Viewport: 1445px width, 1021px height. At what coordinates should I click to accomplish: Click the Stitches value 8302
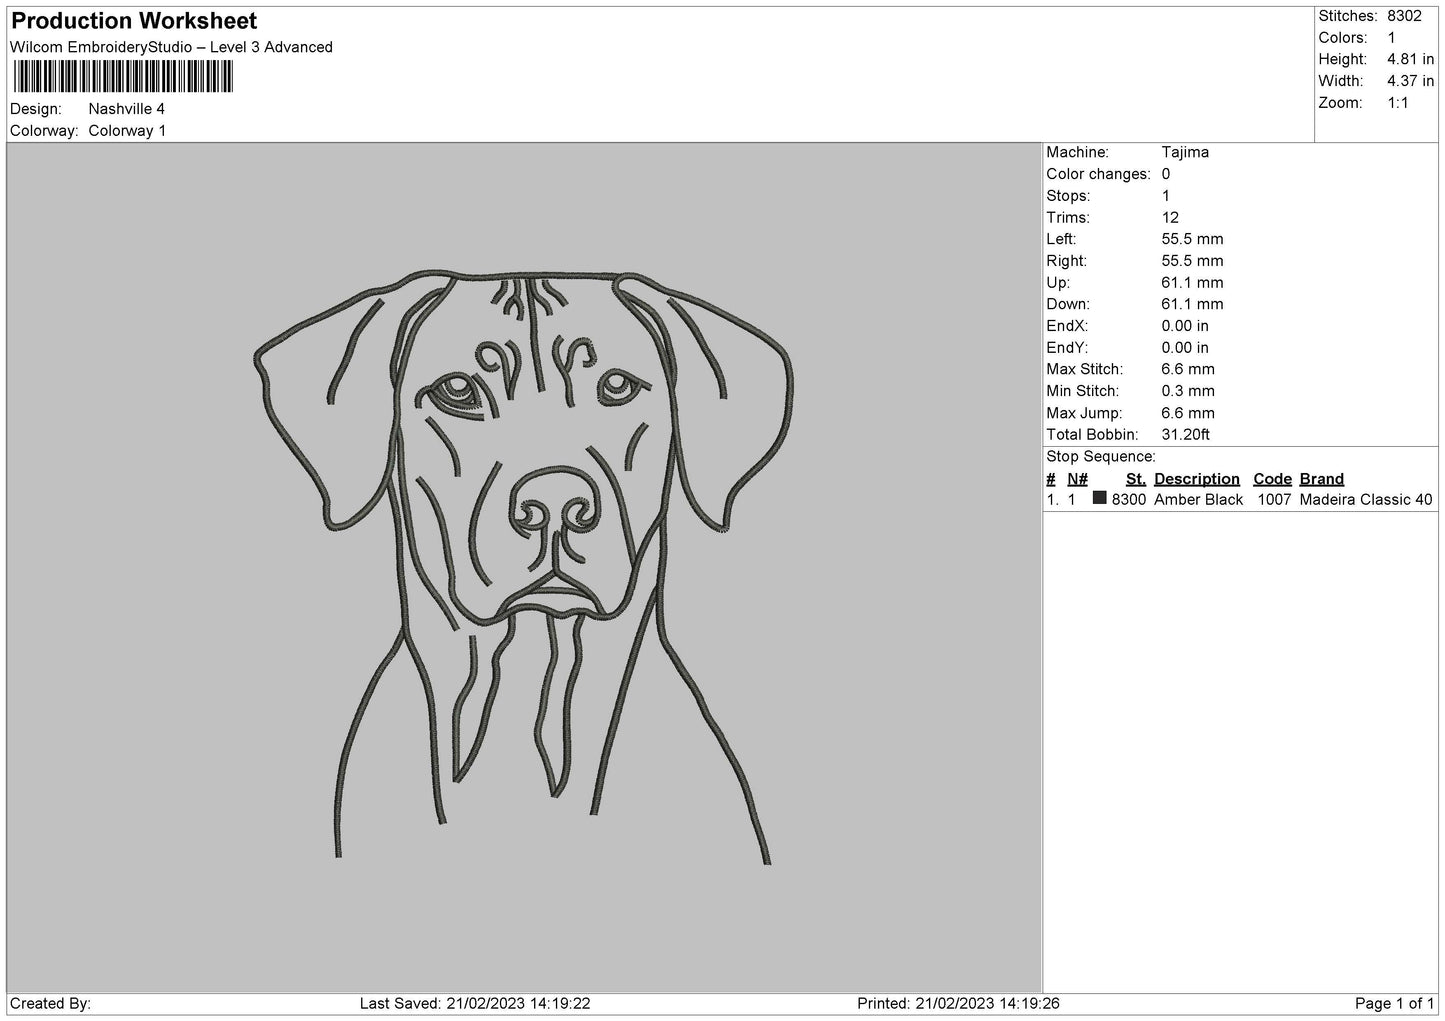click(1404, 16)
